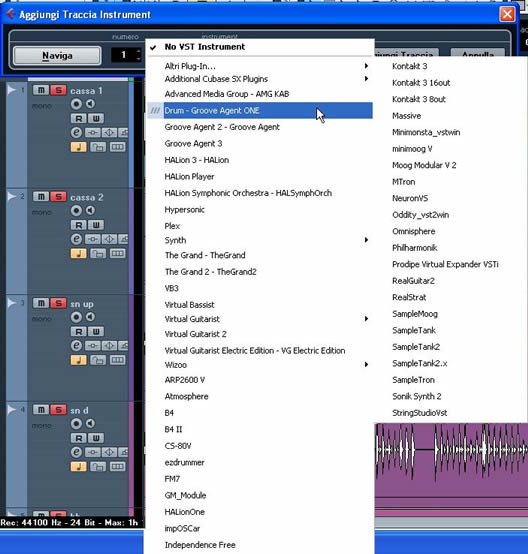Image resolution: width=528 pixels, height=554 pixels.
Task: Click the lock icon on cassa 1
Action: click(x=98, y=147)
